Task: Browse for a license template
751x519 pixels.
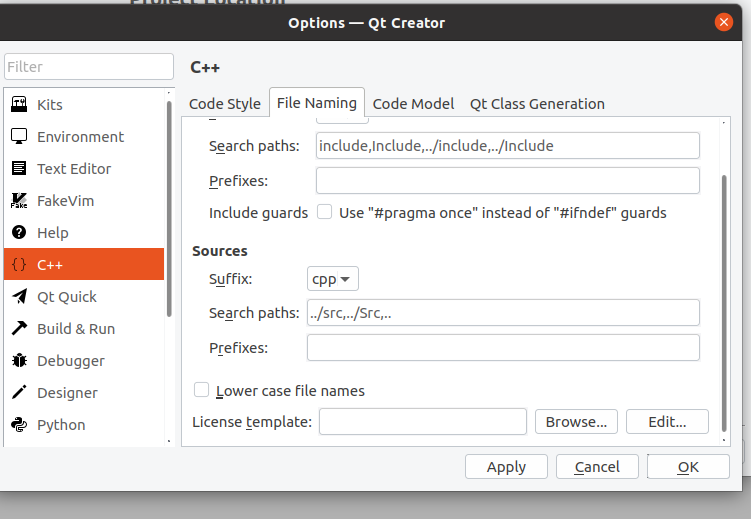Action: pos(576,422)
